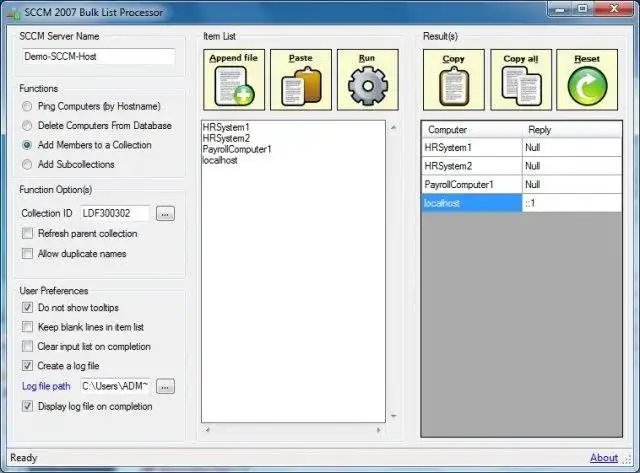Viewport: 640px width, 473px height.
Task: Click HRSystem2 line in the item list
Action: point(226,138)
